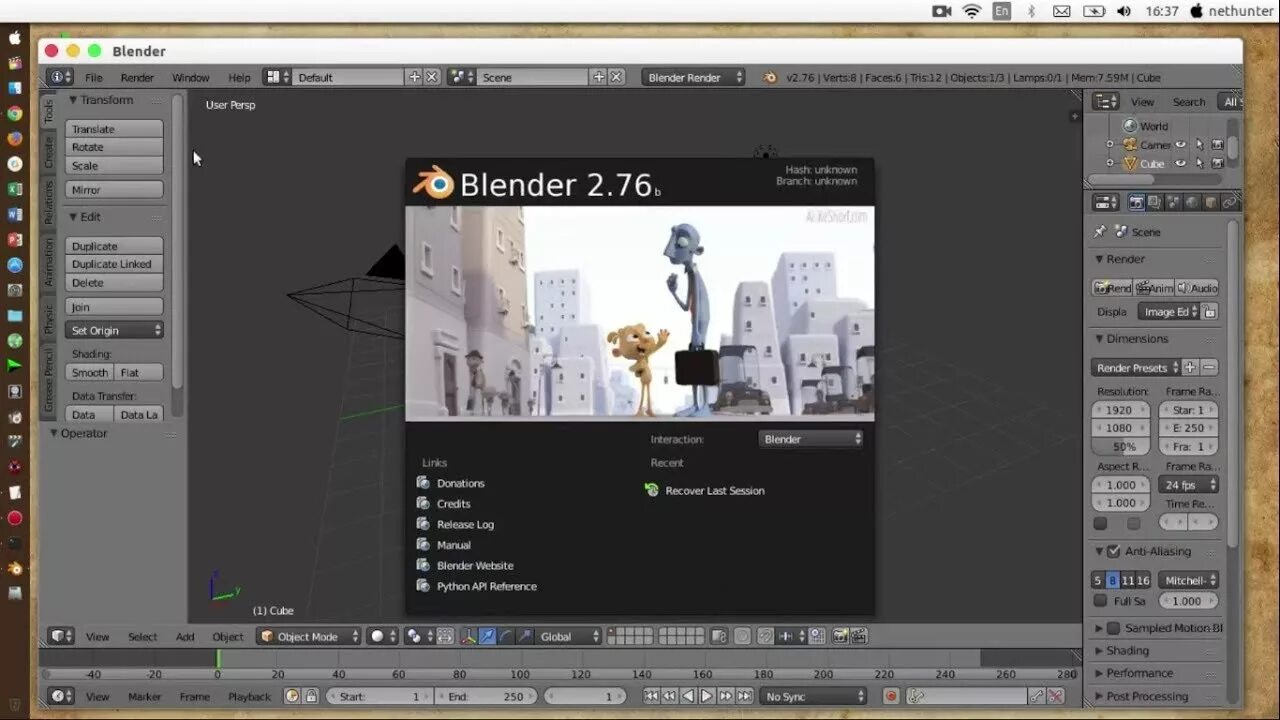Click the OpenGL render animation clapper icon
This screenshot has height=720, width=1280.
coord(858,636)
